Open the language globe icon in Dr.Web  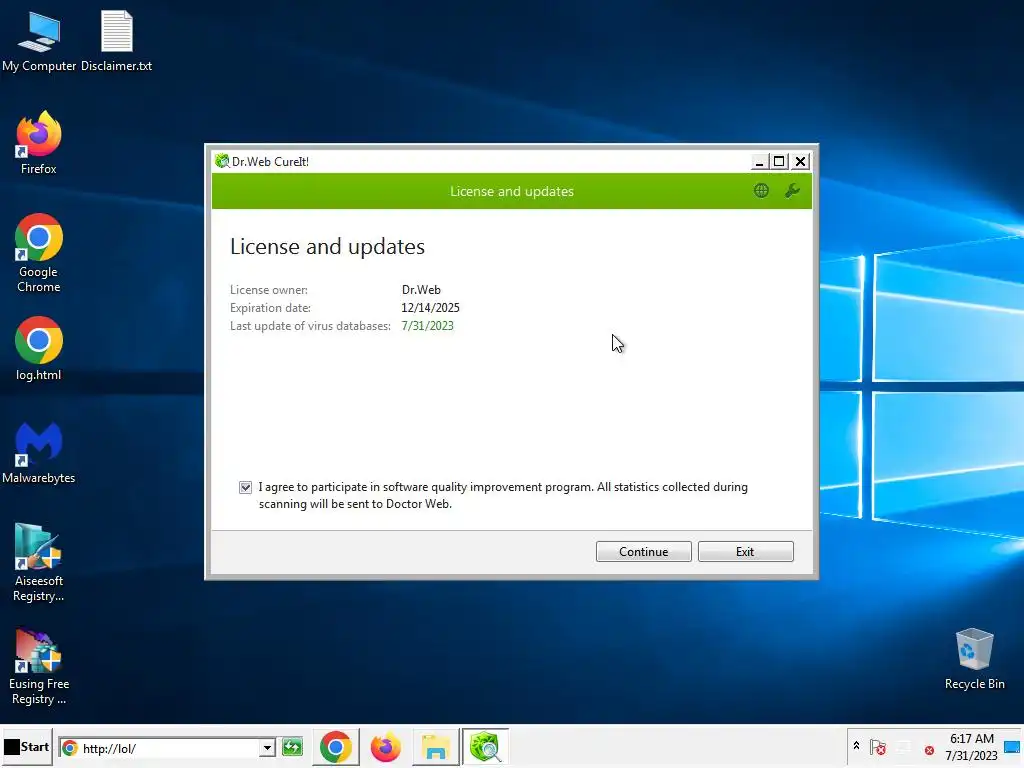tap(761, 191)
